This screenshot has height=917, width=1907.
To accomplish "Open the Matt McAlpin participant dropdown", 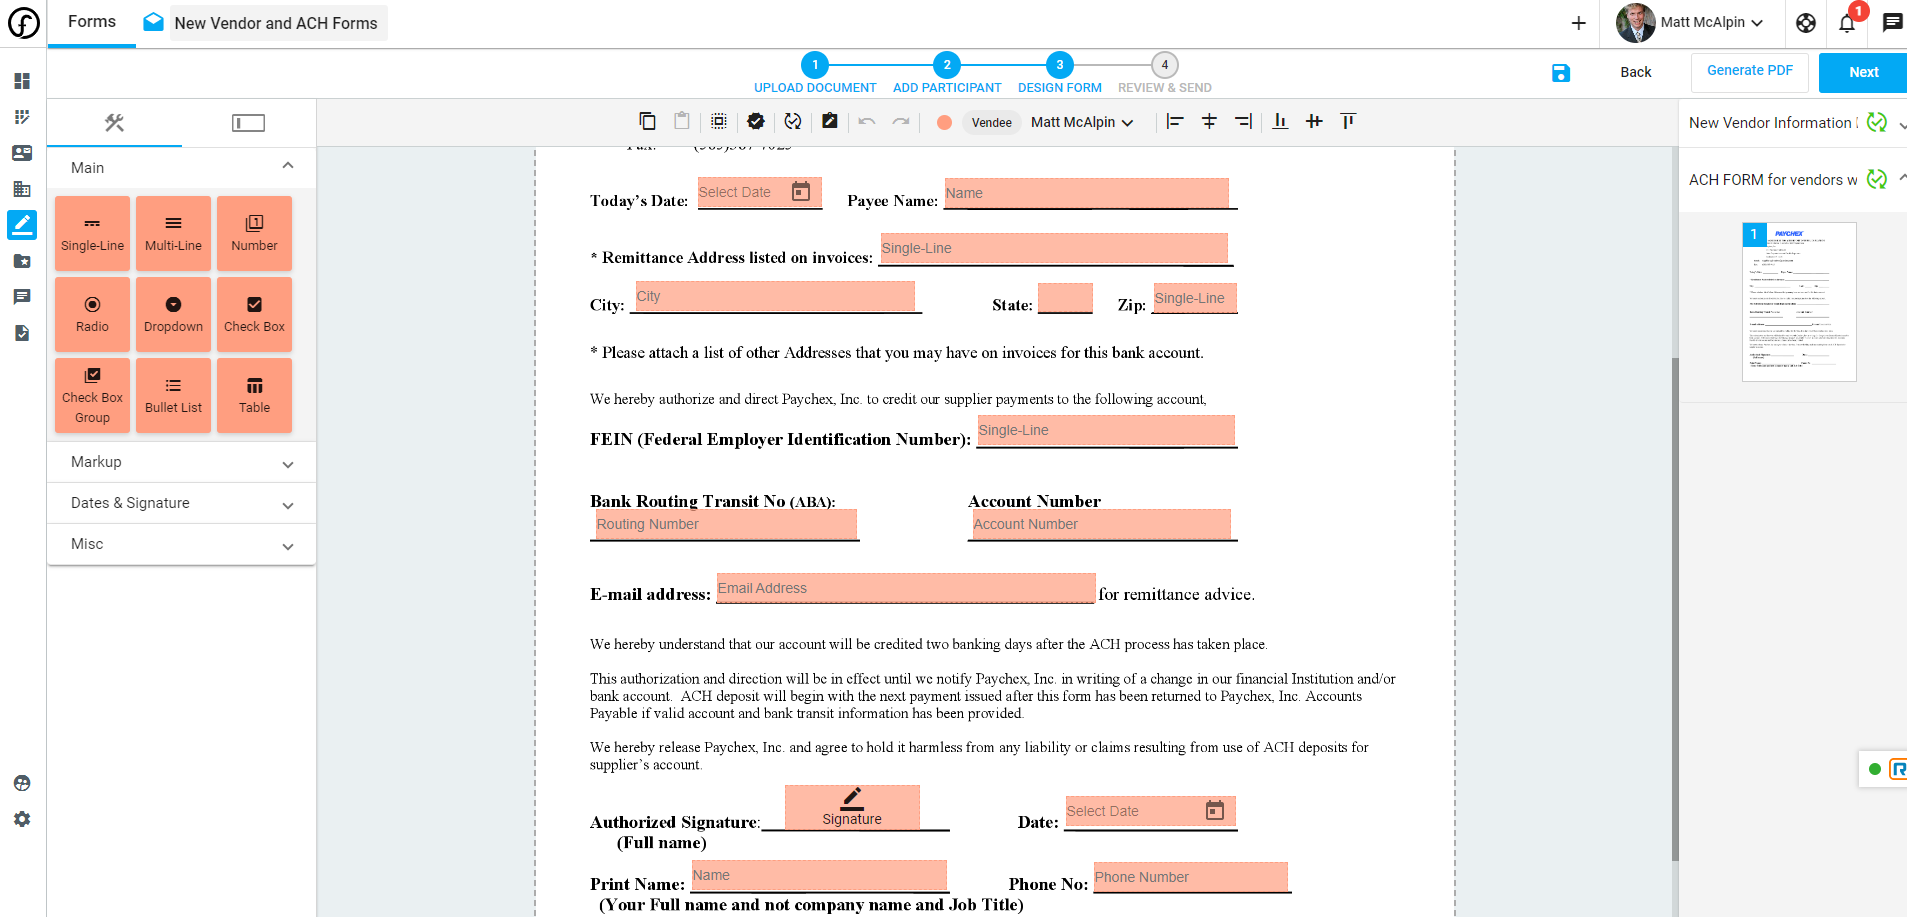I will (1083, 121).
